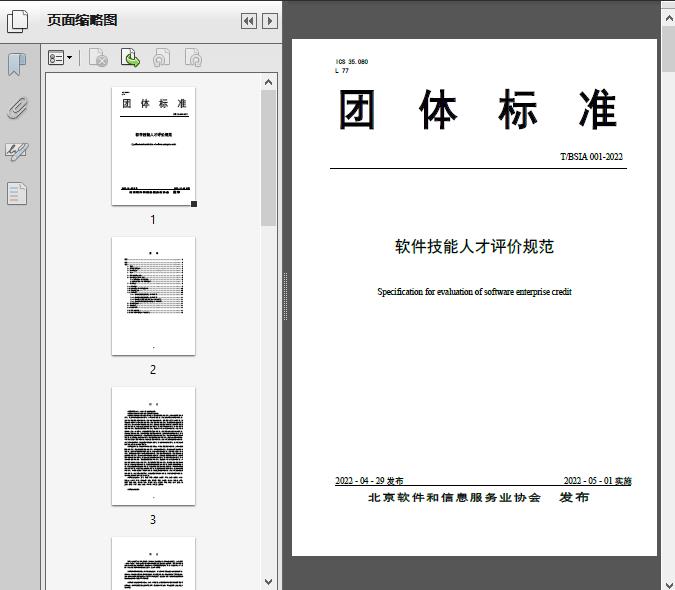
Task: Open thumbnail options menu dropdown
Action: click(x=60, y=58)
